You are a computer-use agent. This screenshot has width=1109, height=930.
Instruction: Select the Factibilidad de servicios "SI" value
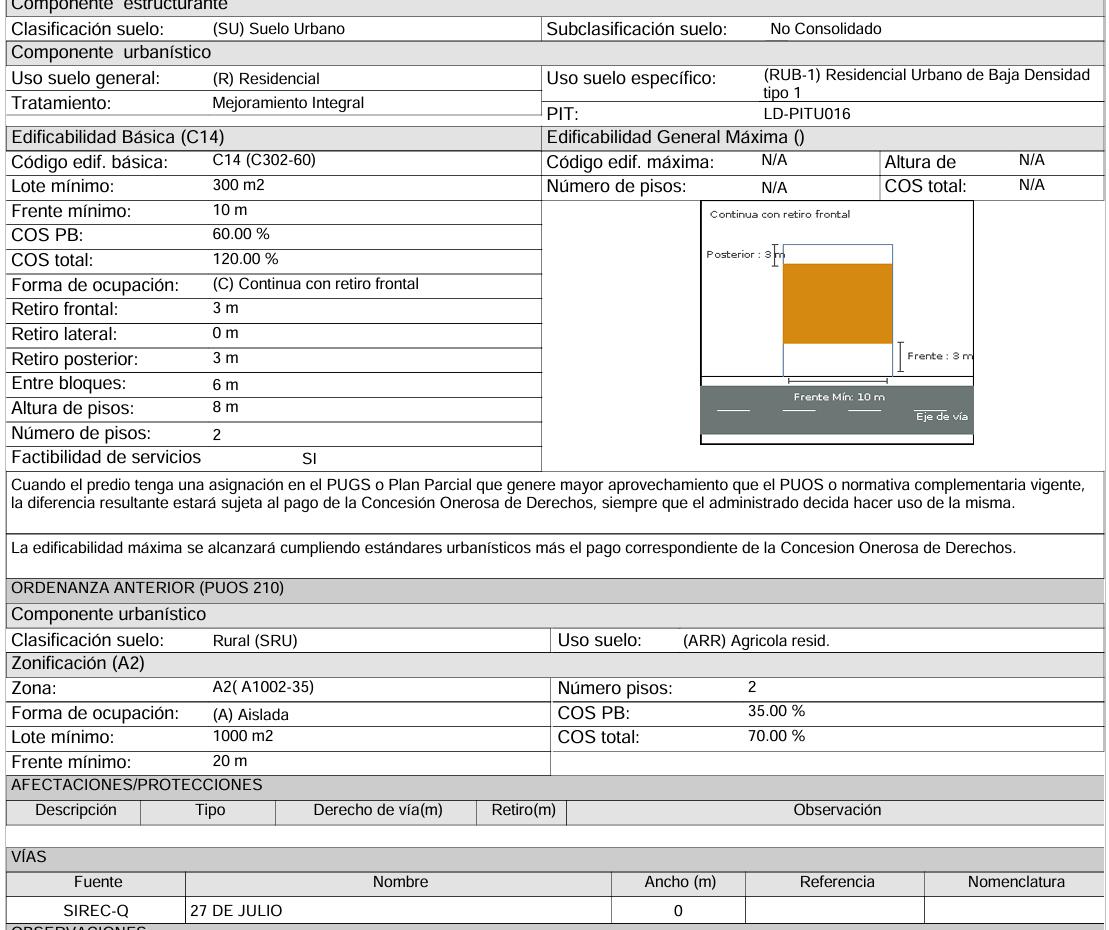[x=309, y=459]
